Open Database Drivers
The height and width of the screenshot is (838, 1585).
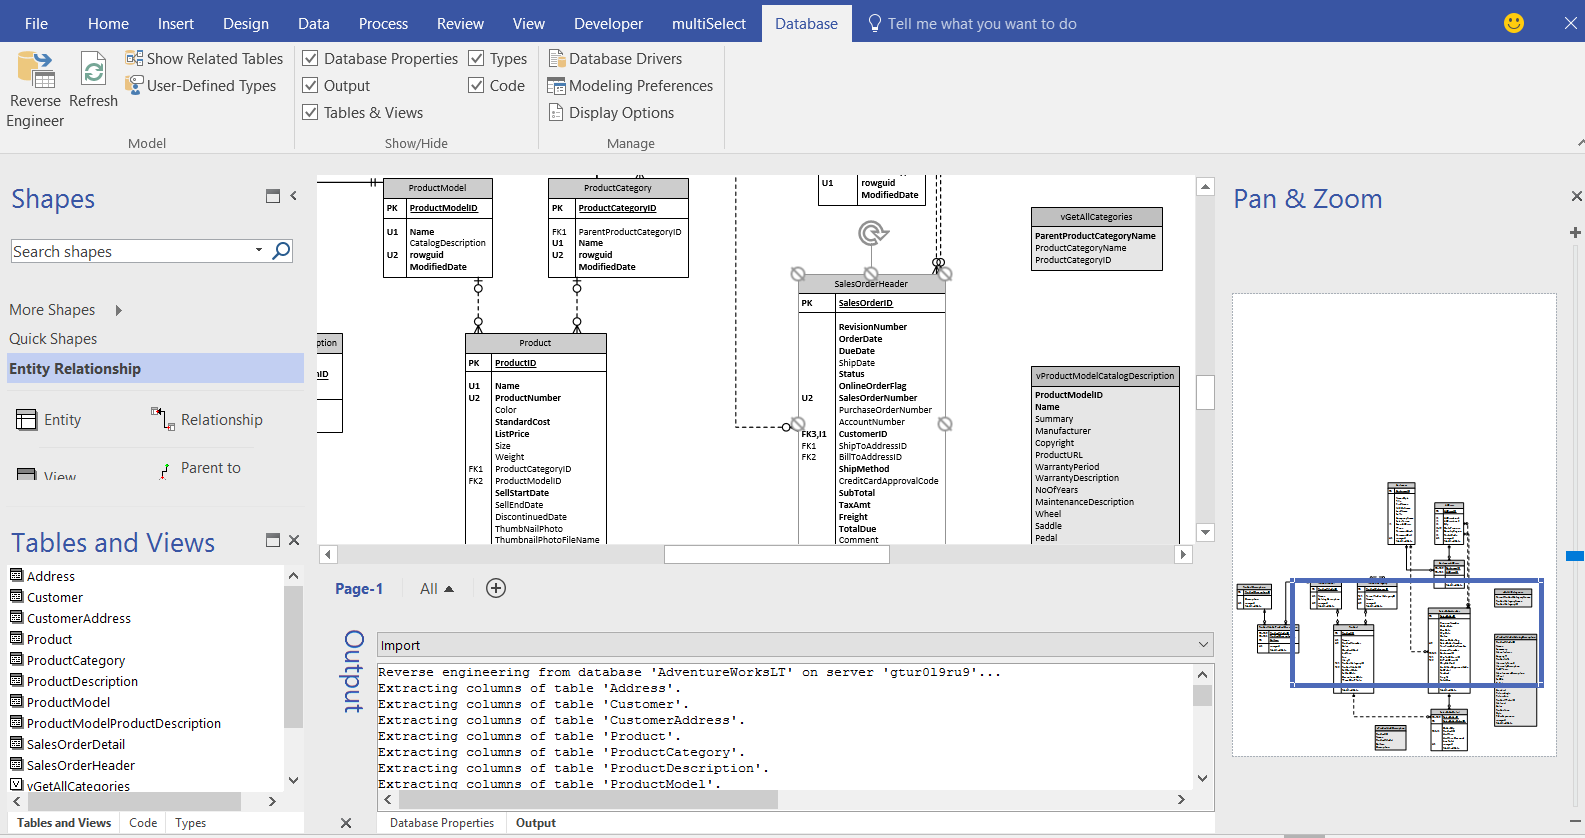click(615, 59)
